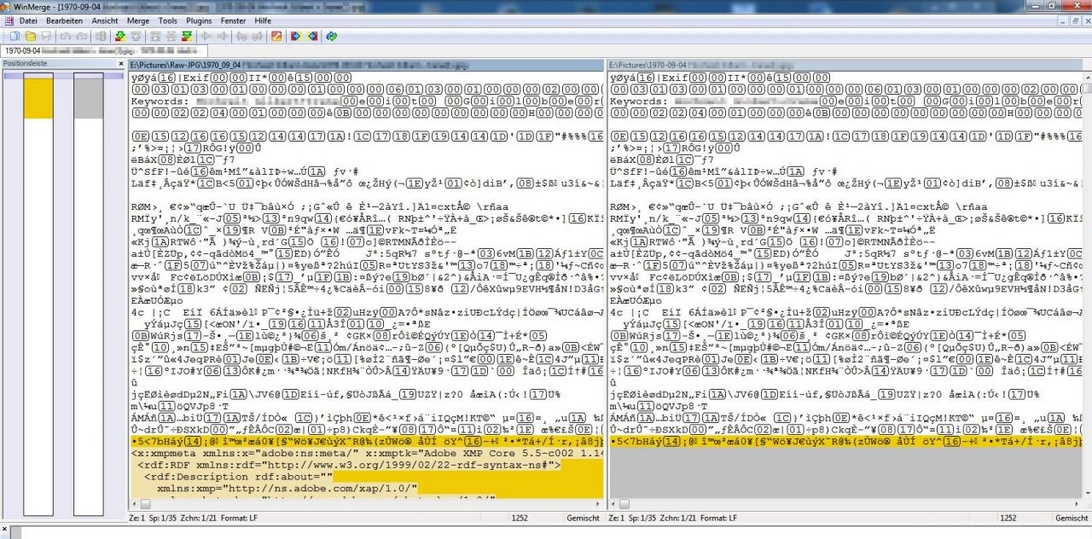This screenshot has height=539, width=1092.
Task: Click the Options toolbar icon
Action: (277, 36)
